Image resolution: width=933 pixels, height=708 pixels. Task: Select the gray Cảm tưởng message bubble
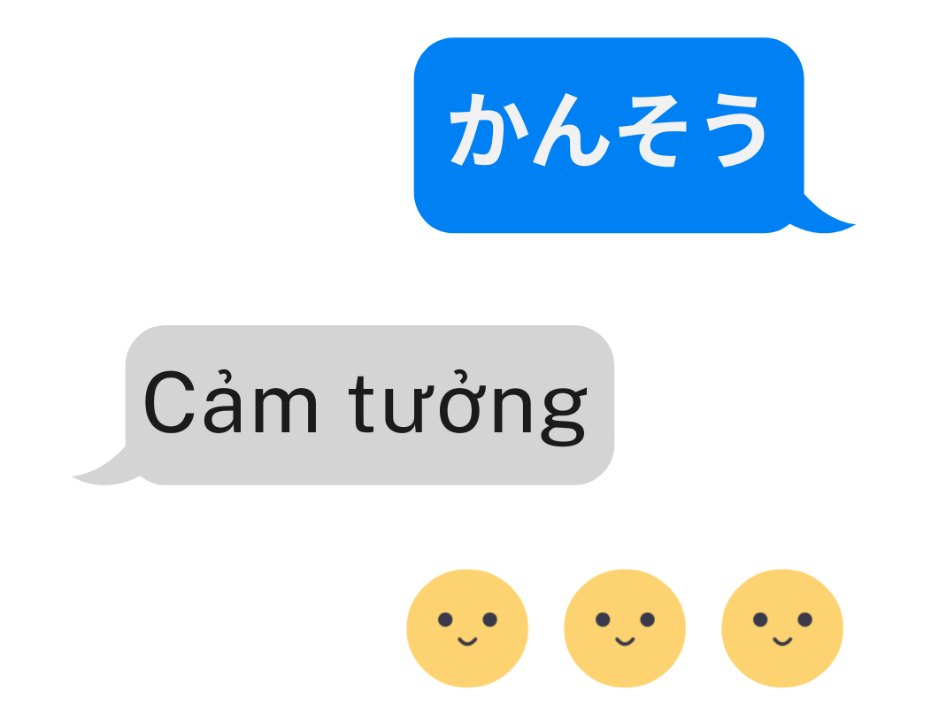370,405
